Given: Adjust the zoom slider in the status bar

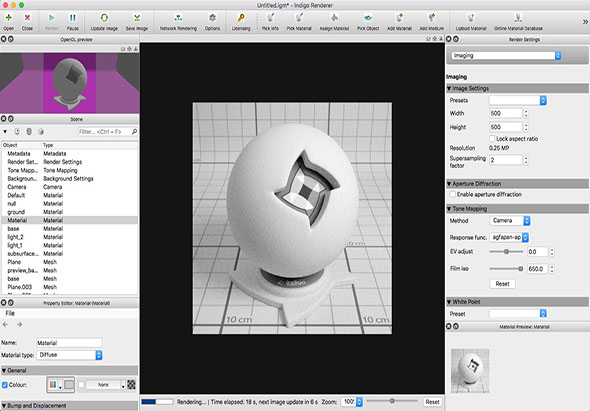Looking at the screenshot, I should [x=392, y=401].
